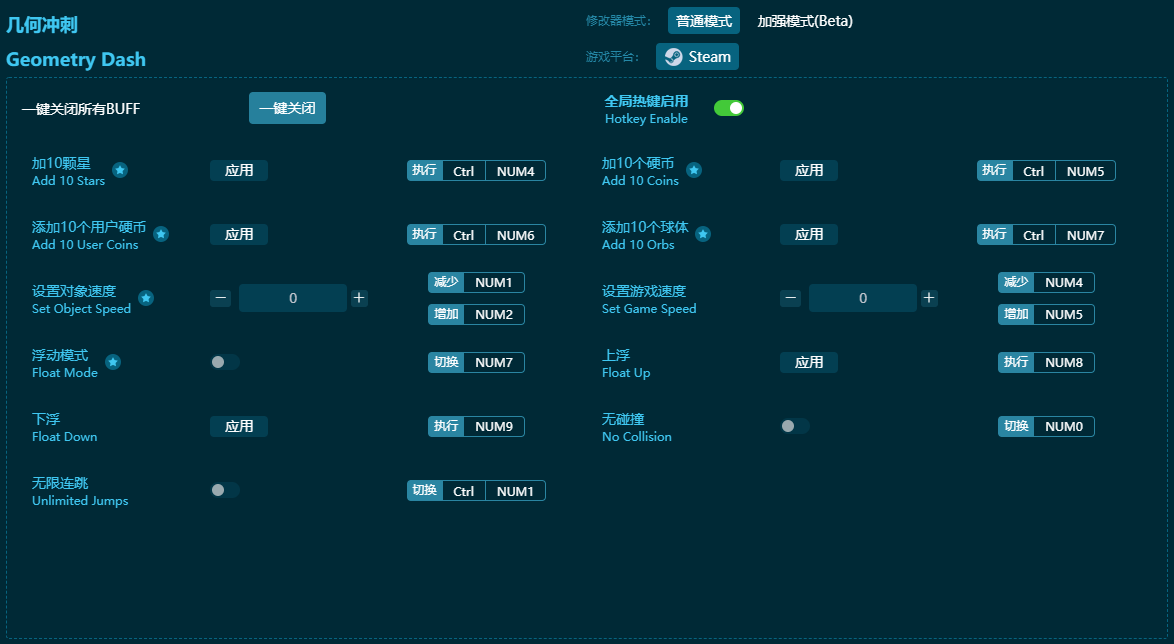Select the Steam platform button
The image size is (1174, 644).
click(x=697, y=57)
